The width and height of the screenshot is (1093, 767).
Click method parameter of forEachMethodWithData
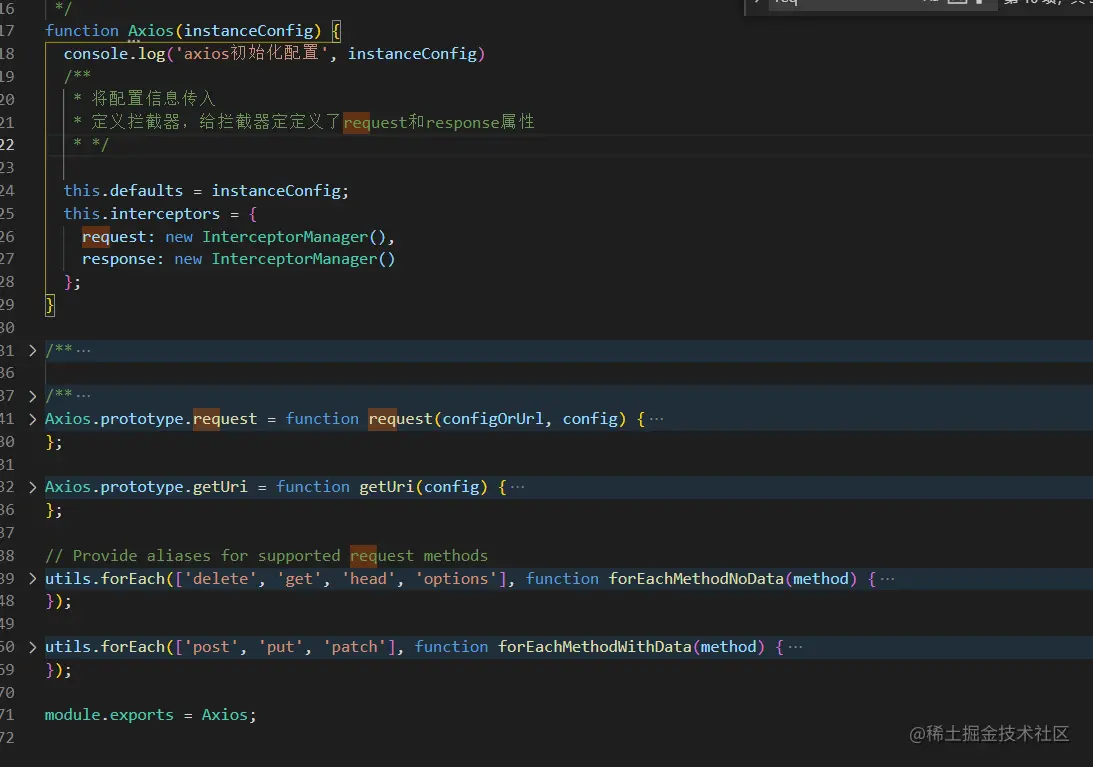coord(728,647)
